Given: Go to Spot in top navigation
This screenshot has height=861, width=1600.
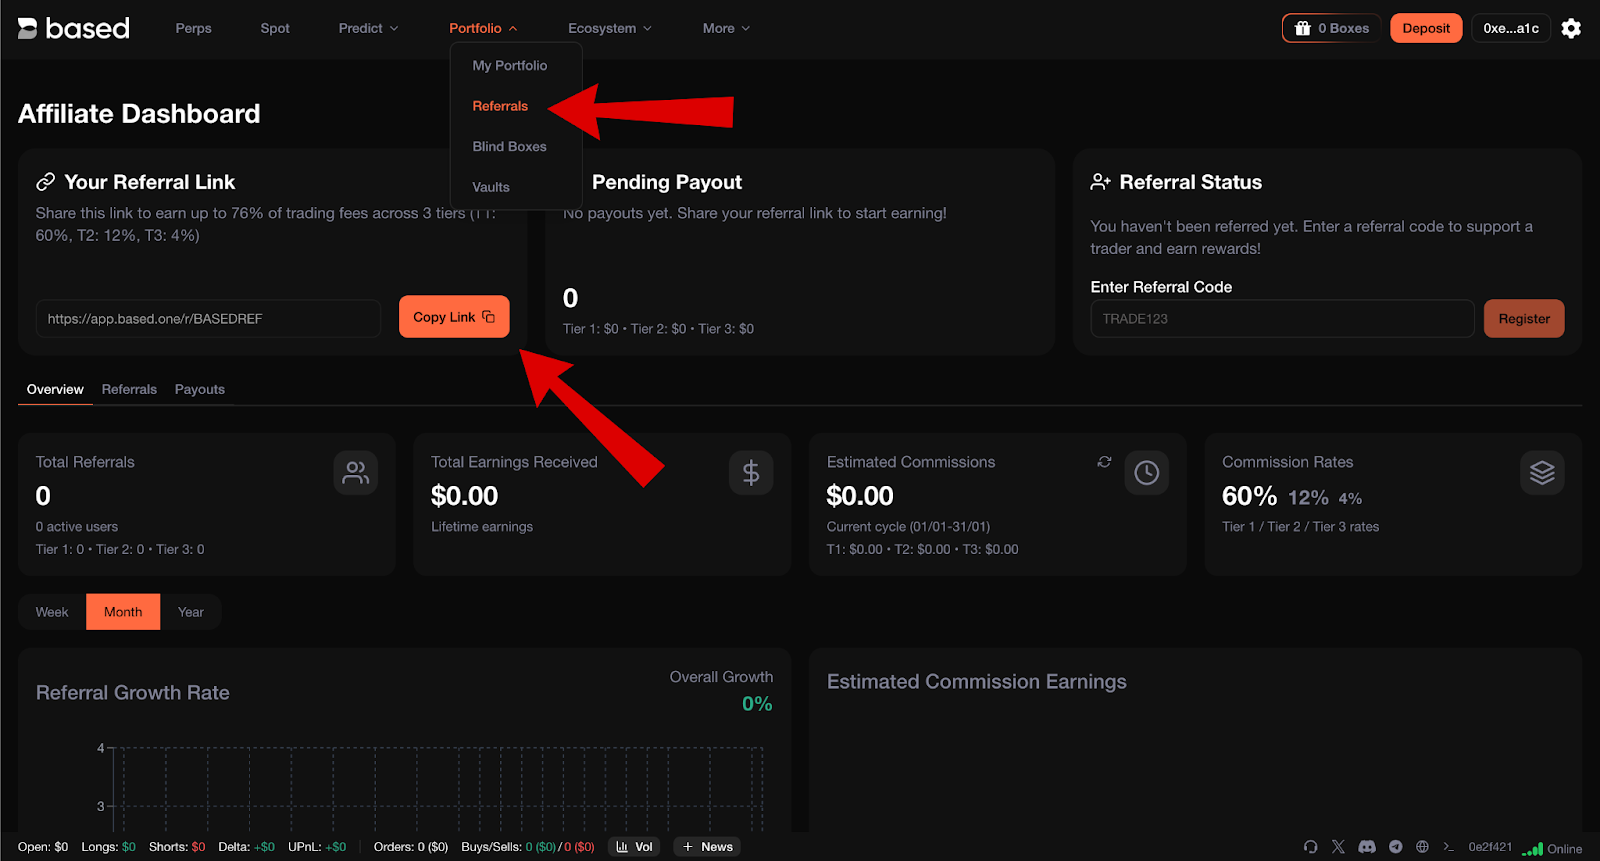Looking at the screenshot, I should 275,28.
